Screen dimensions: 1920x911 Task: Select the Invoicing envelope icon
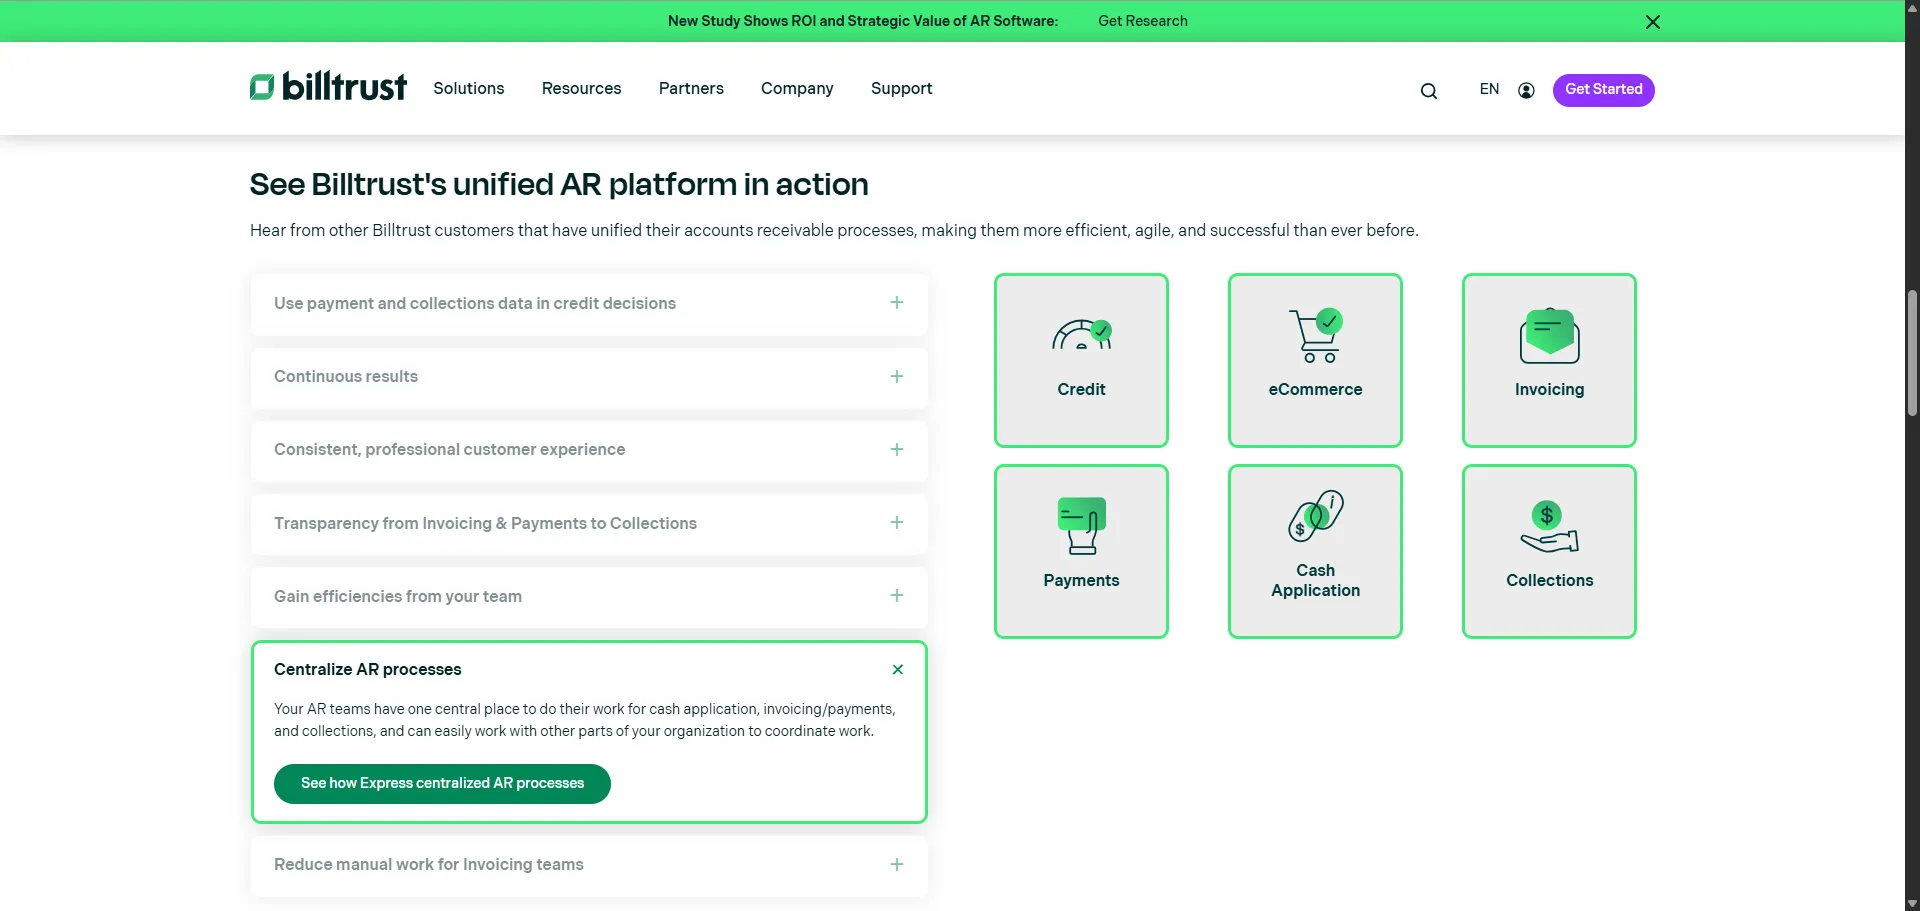[1549, 336]
